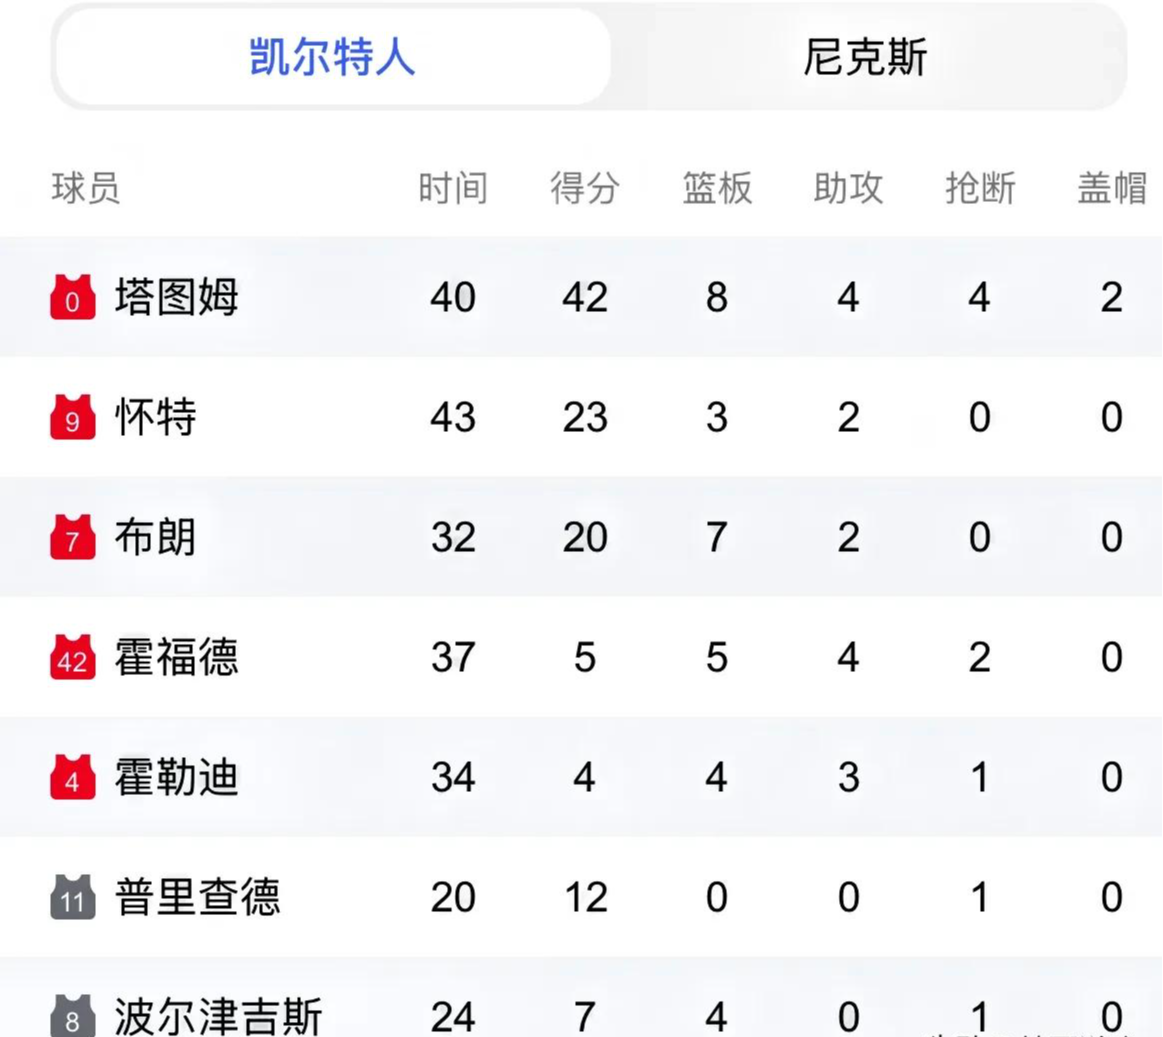
Task: Click the 抢断 column header
Action: click(980, 188)
